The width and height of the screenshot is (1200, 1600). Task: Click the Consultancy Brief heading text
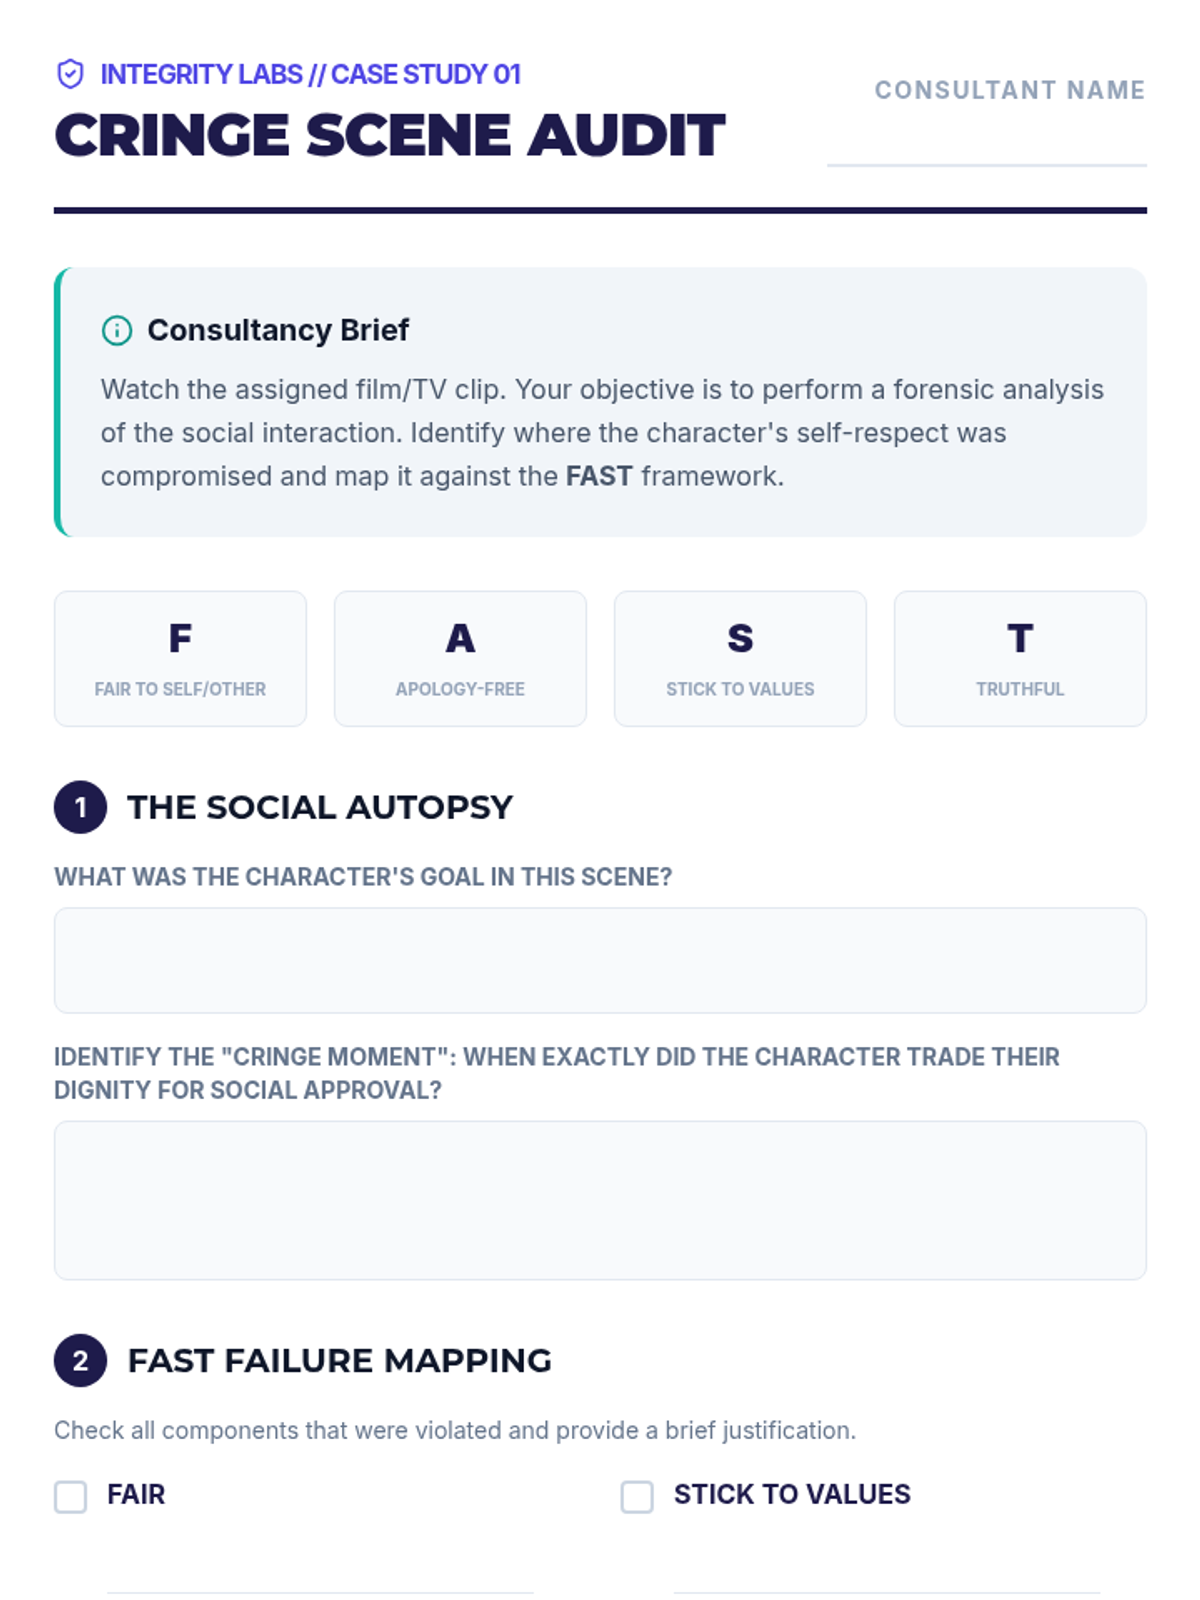pyautogui.click(x=278, y=330)
